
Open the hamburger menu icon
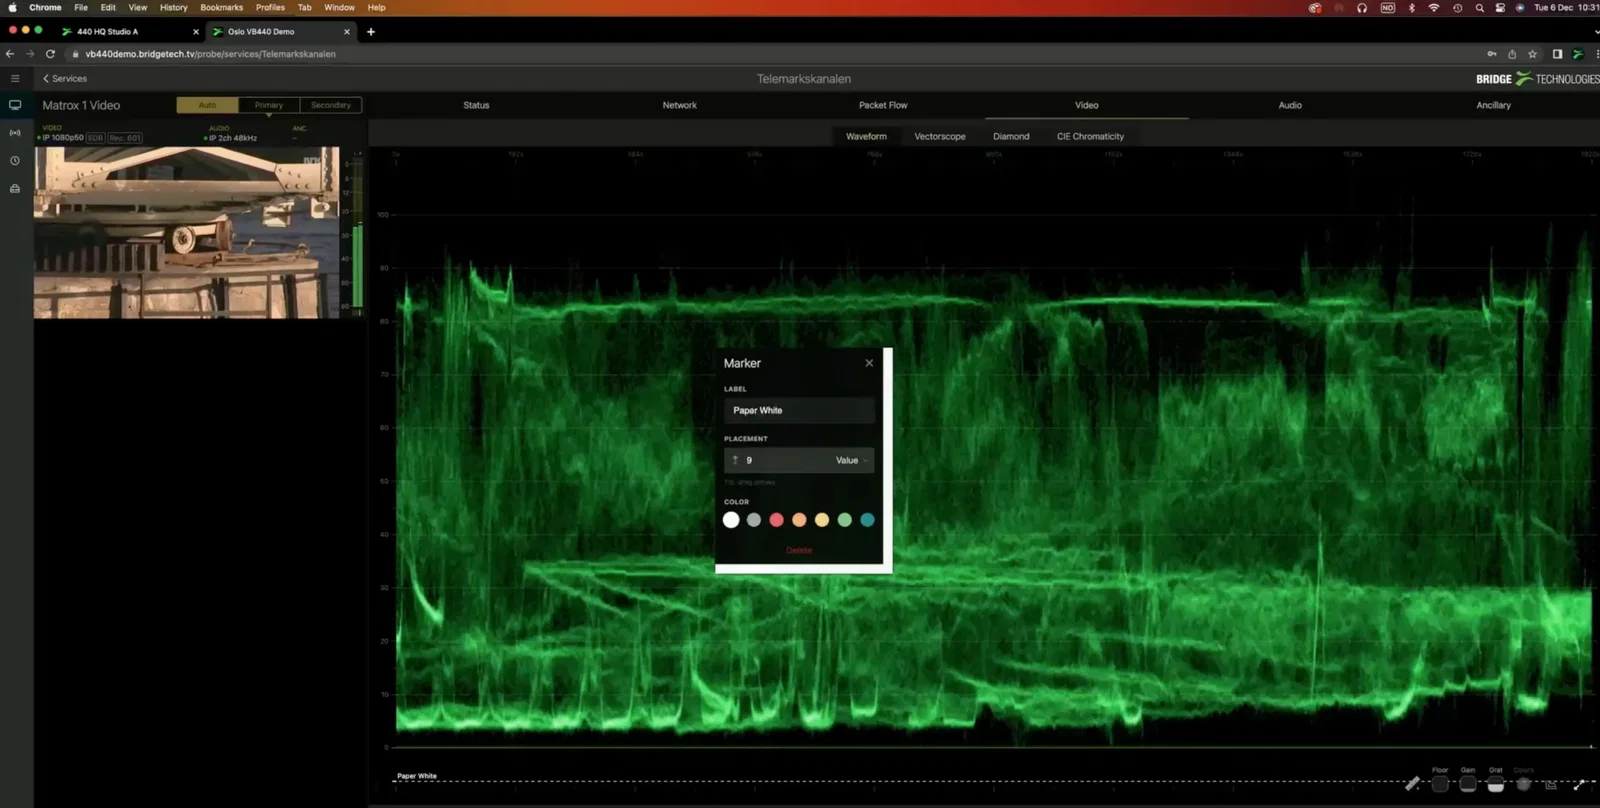pyautogui.click(x=15, y=78)
